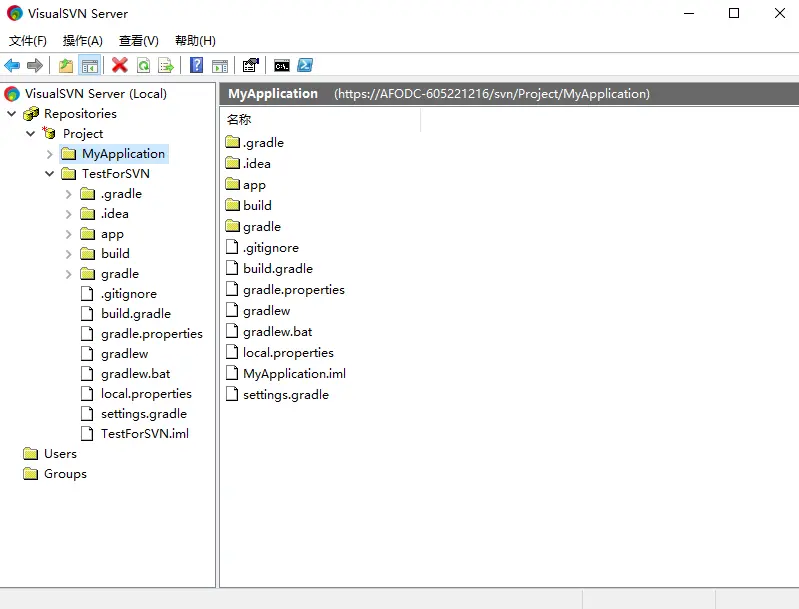This screenshot has height=609, width=799.
Task: Go up one level toolbar icon
Action: 66,65
